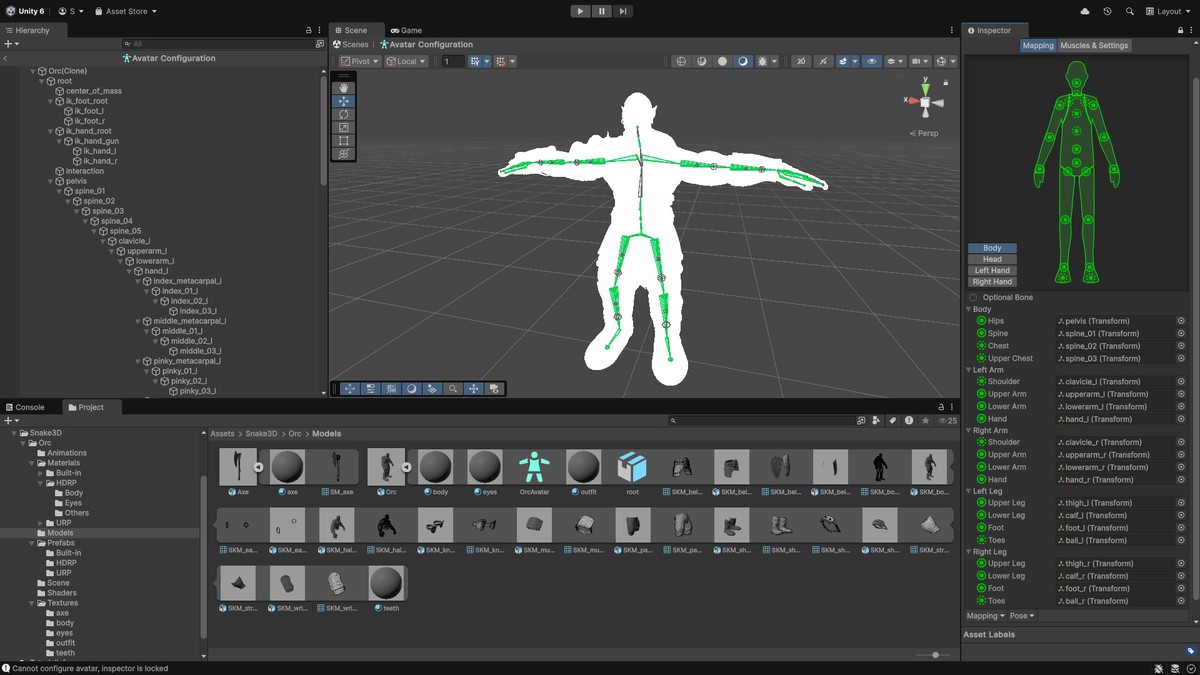Open the Asset Store
This screenshot has width=1200, height=675.
(x=127, y=11)
